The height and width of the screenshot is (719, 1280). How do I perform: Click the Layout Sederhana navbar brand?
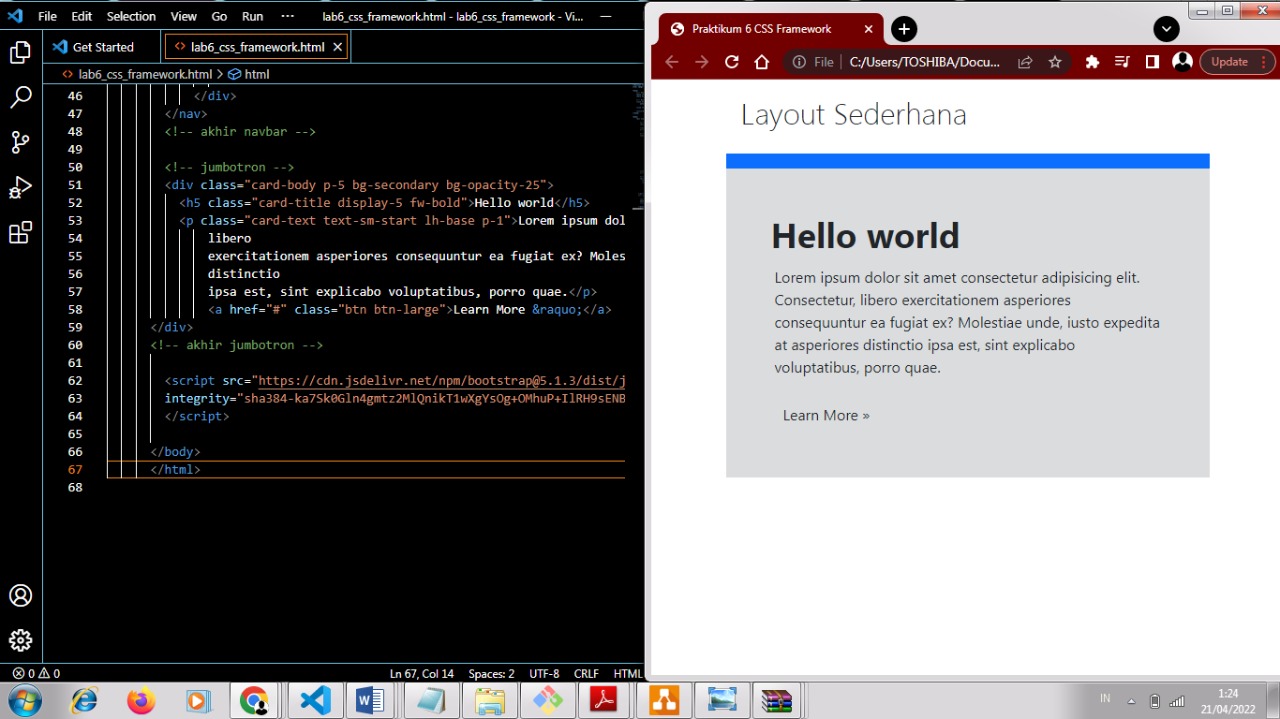[854, 115]
